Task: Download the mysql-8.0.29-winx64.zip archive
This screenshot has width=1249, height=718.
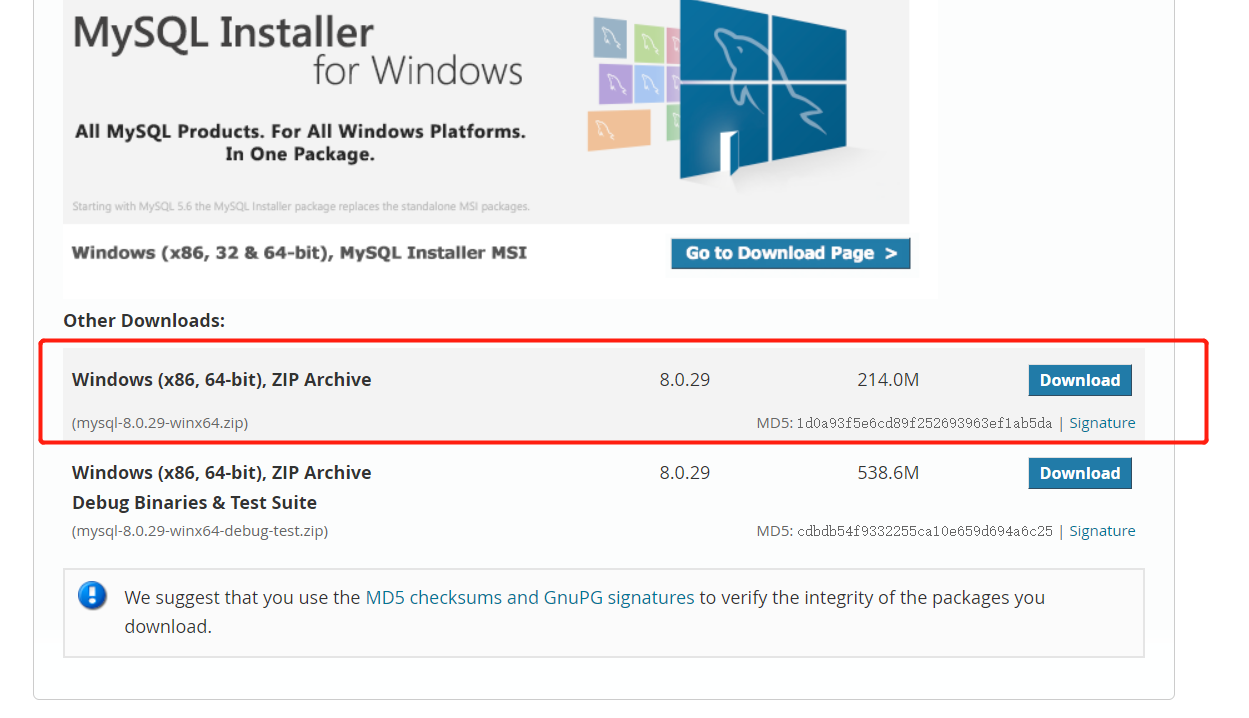Action: pyautogui.click(x=1079, y=380)
